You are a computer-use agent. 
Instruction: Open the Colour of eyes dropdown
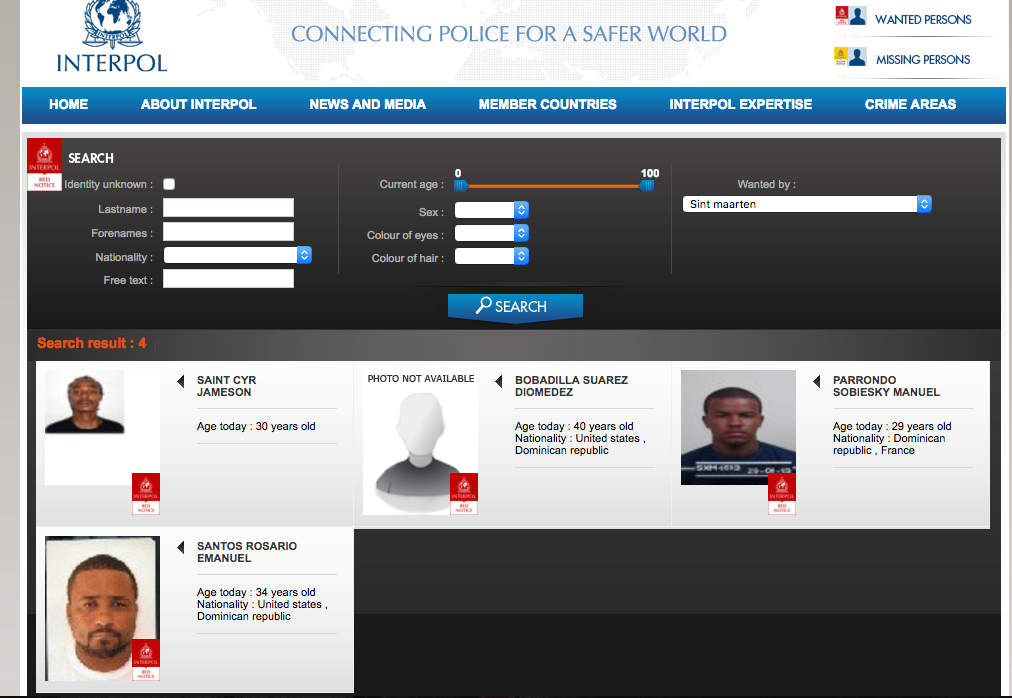pyautogui.click(x=492, y=233)
